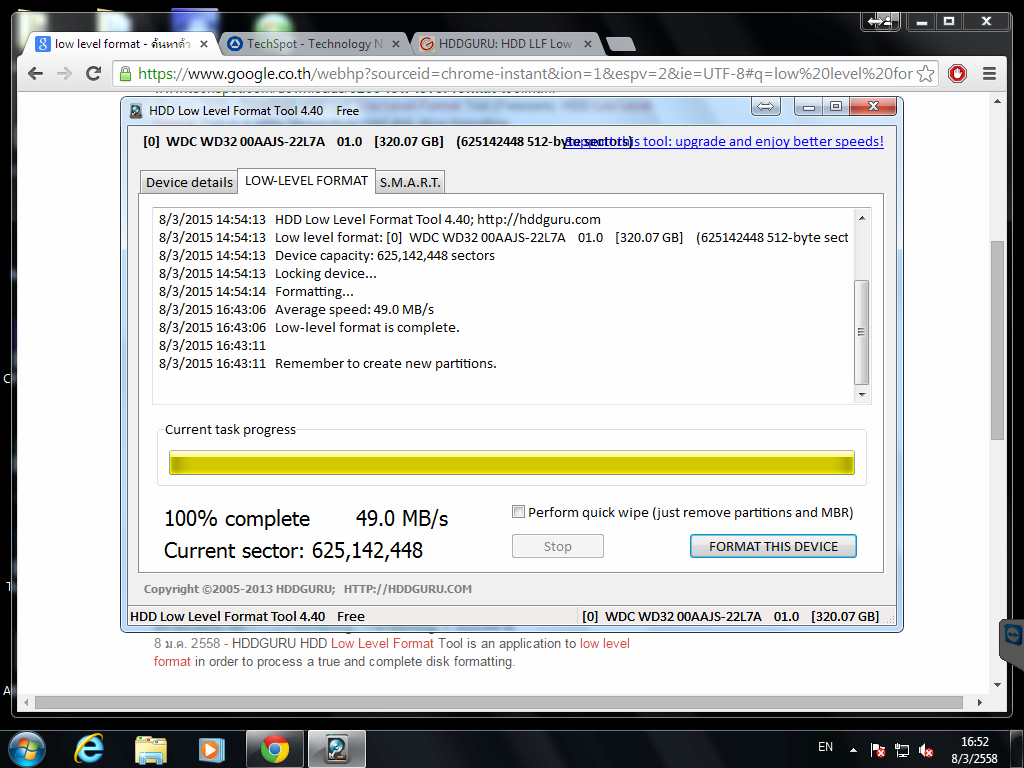
Task: Close the low level format Google tab
Action: [204, 44]
